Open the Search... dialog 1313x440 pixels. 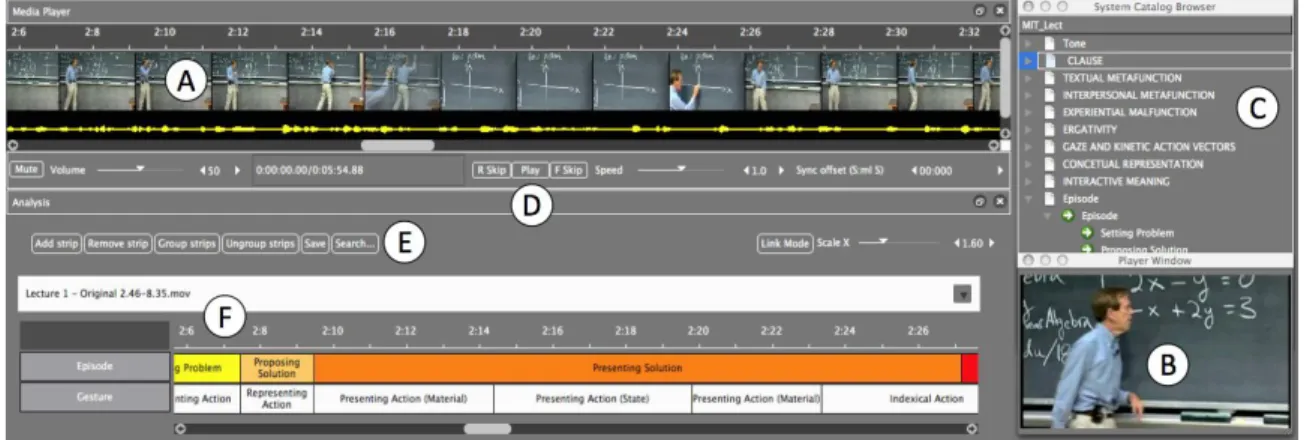click(355, 243)
